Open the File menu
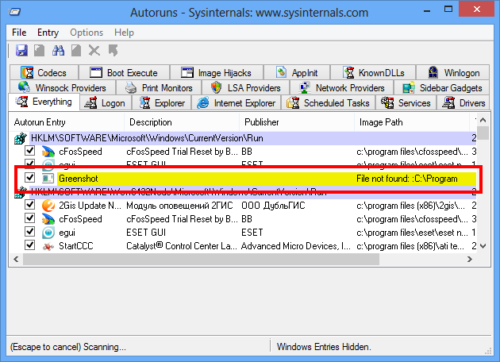Image resolution: width=500 pixels, height=362 pixels. (x=19, y=32)
